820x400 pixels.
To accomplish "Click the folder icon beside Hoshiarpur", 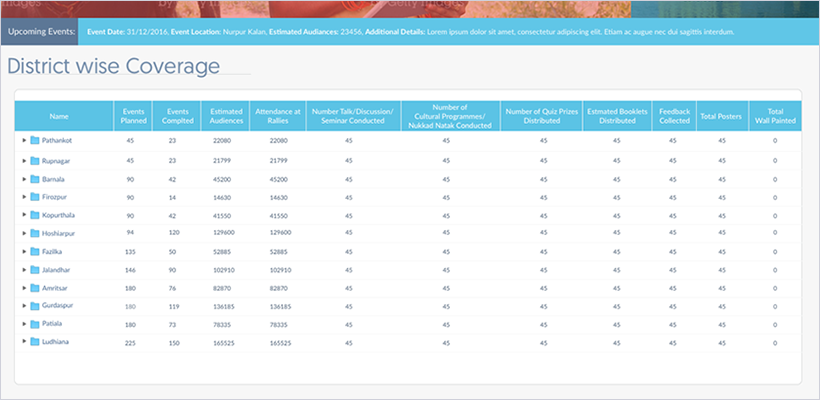I will (35, 233).
